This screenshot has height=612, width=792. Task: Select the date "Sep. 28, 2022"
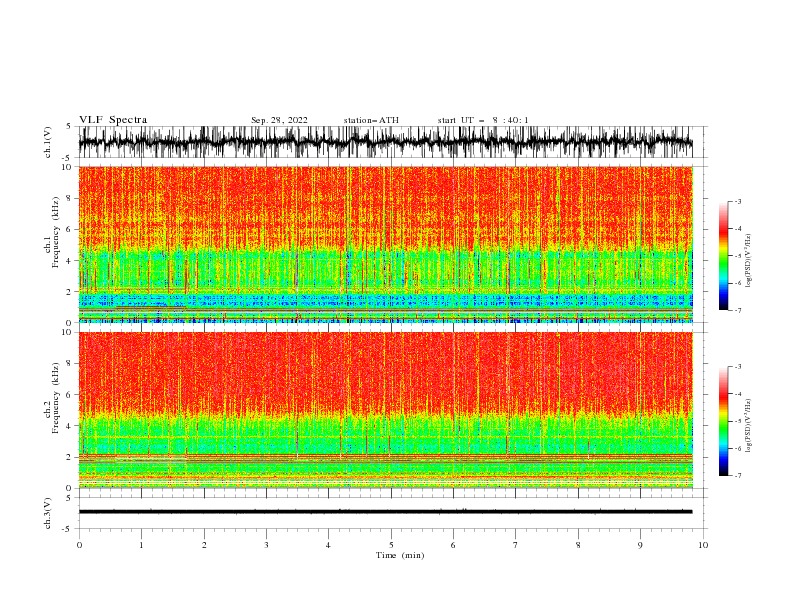click(279, 120)
